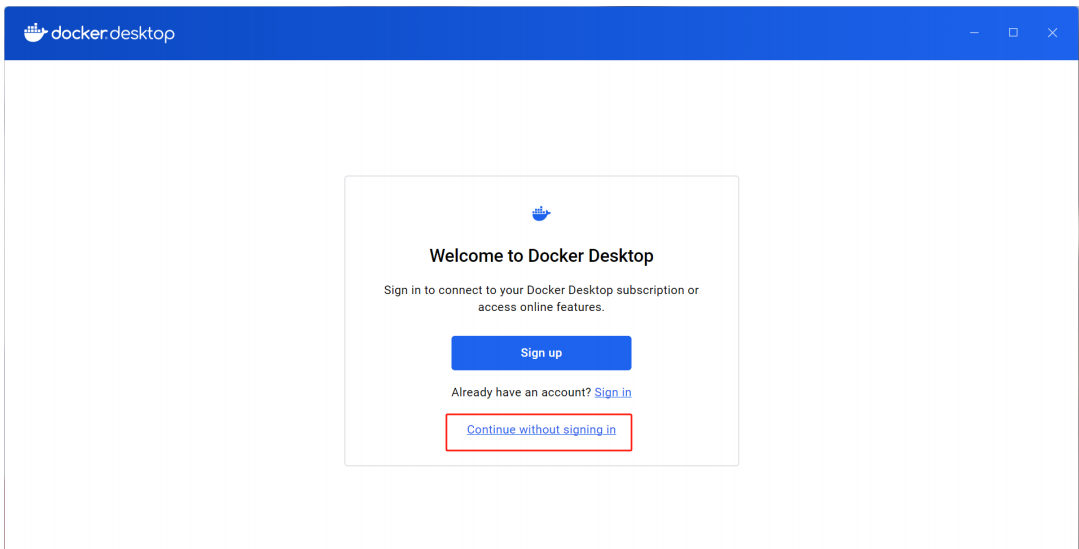Screen dimensions: 1079x549
Task: Choose Continue without signing in
Action: (x=541, y=430)
